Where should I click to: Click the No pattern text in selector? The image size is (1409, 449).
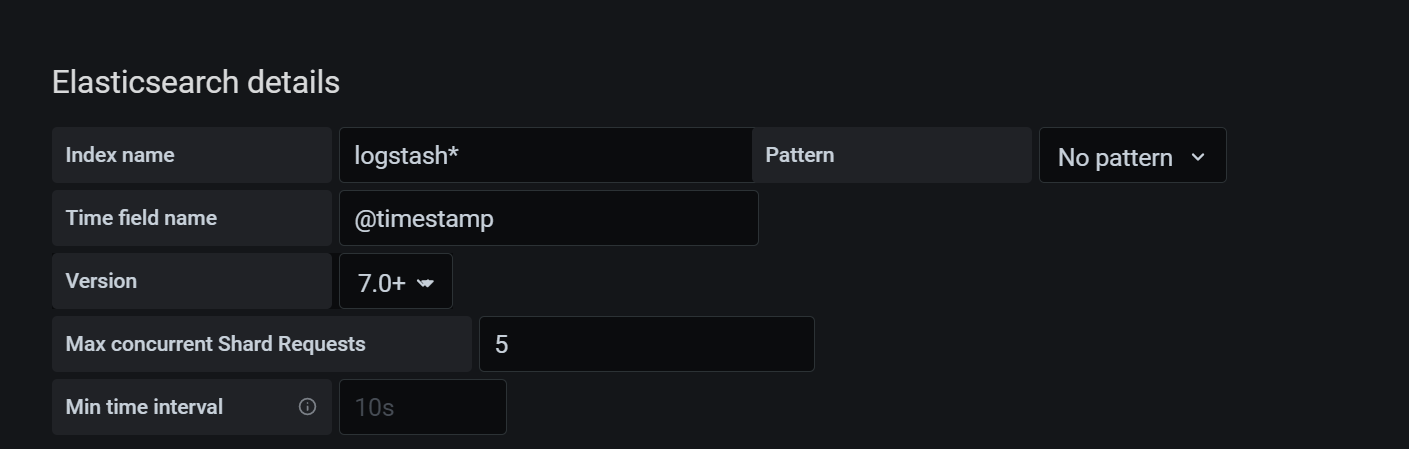click(1115, 157)
